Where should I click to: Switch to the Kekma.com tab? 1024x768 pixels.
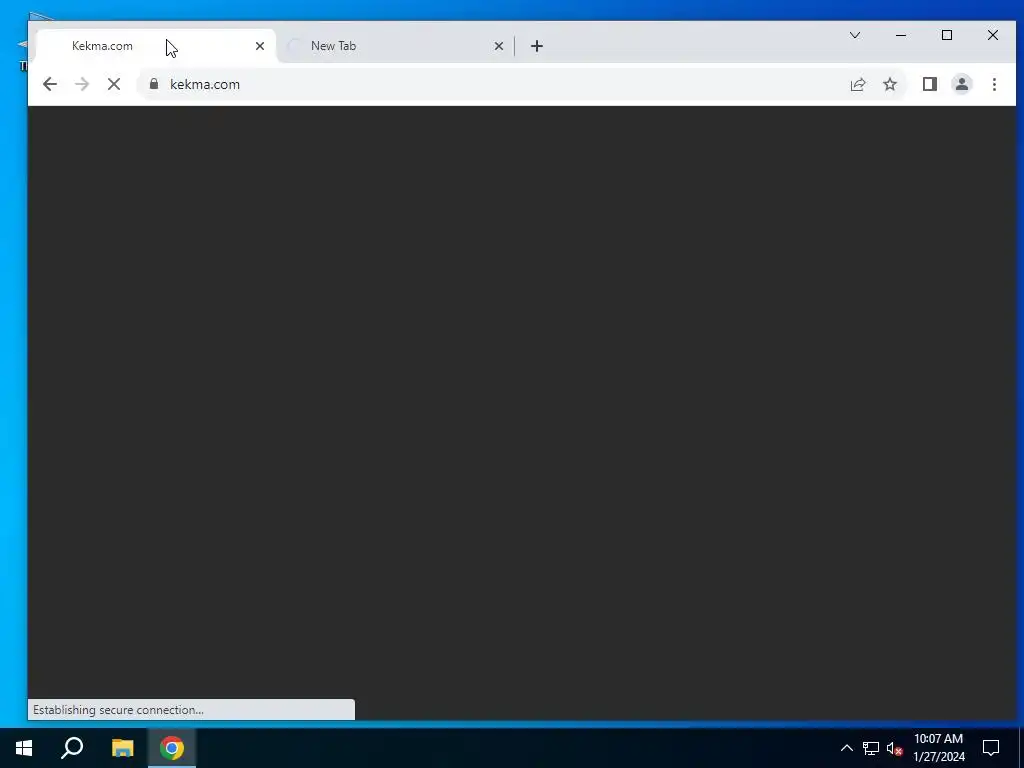tap(156, 46)
